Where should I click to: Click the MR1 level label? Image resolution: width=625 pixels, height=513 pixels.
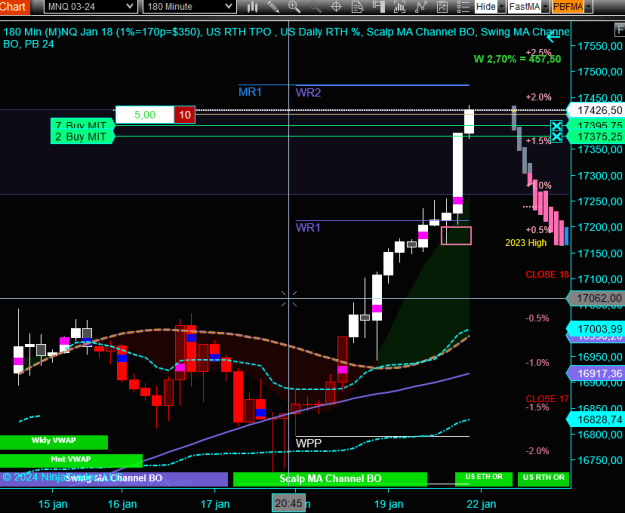(250, 92)
